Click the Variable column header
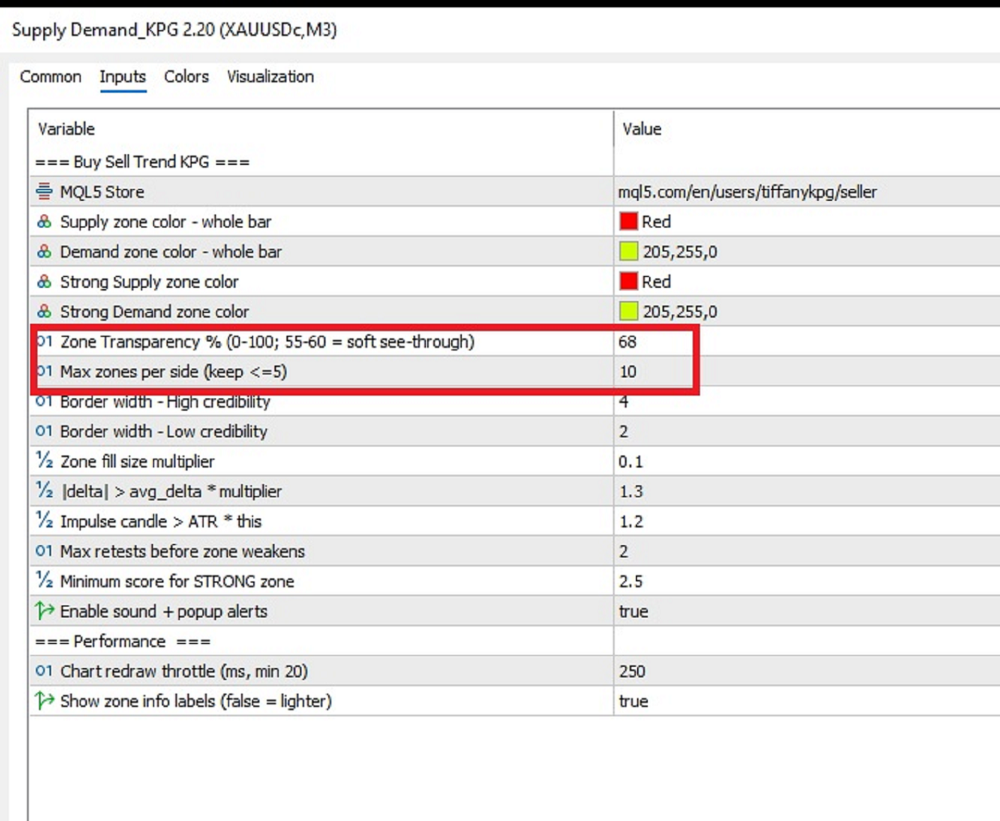 tap(66, 129)
